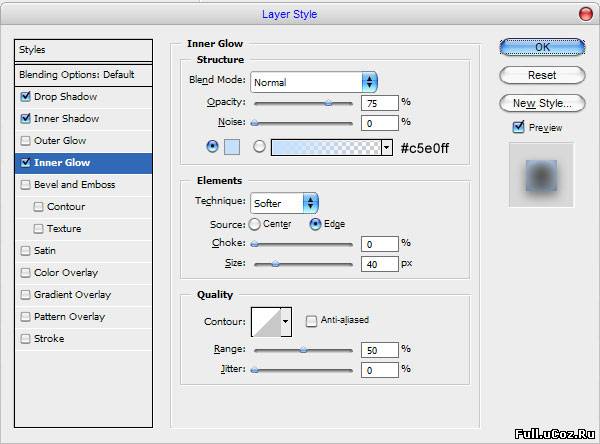
Task: Close the Layer Style dialog
Action: coord(585,15)
